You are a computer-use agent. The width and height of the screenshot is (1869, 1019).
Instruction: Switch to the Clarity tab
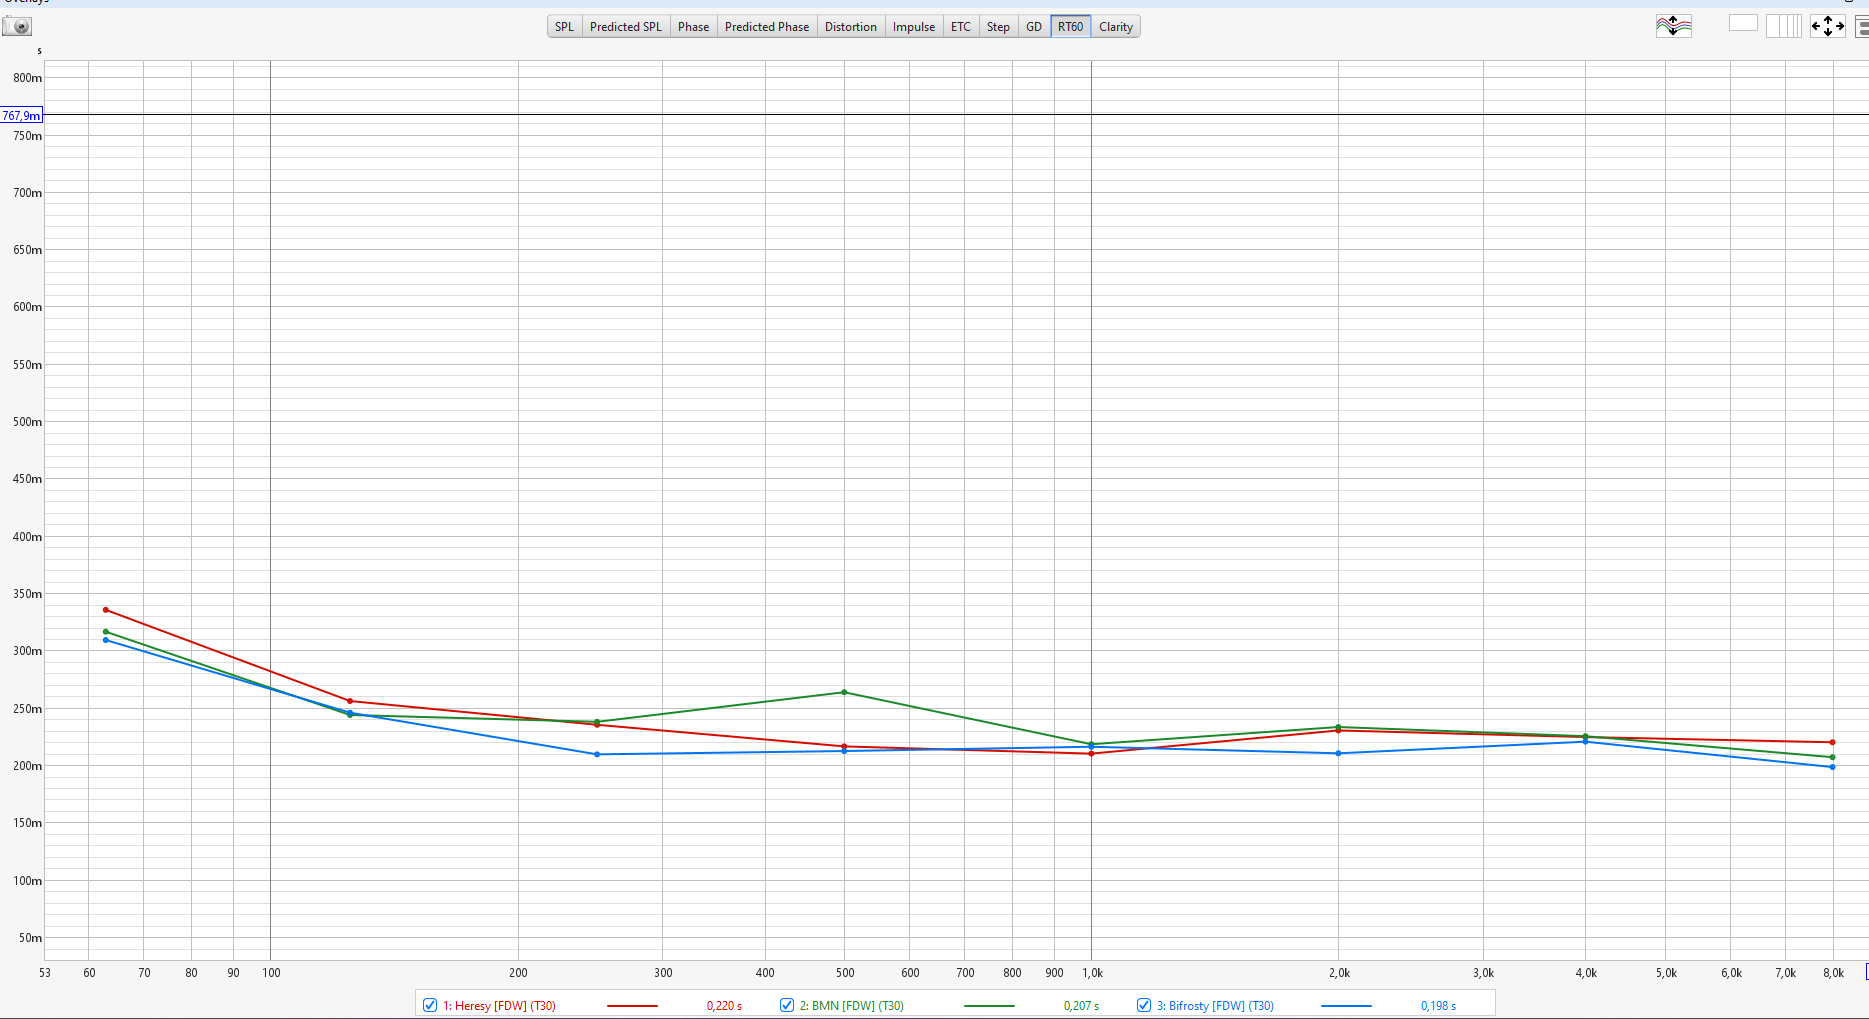[1116, 27]
